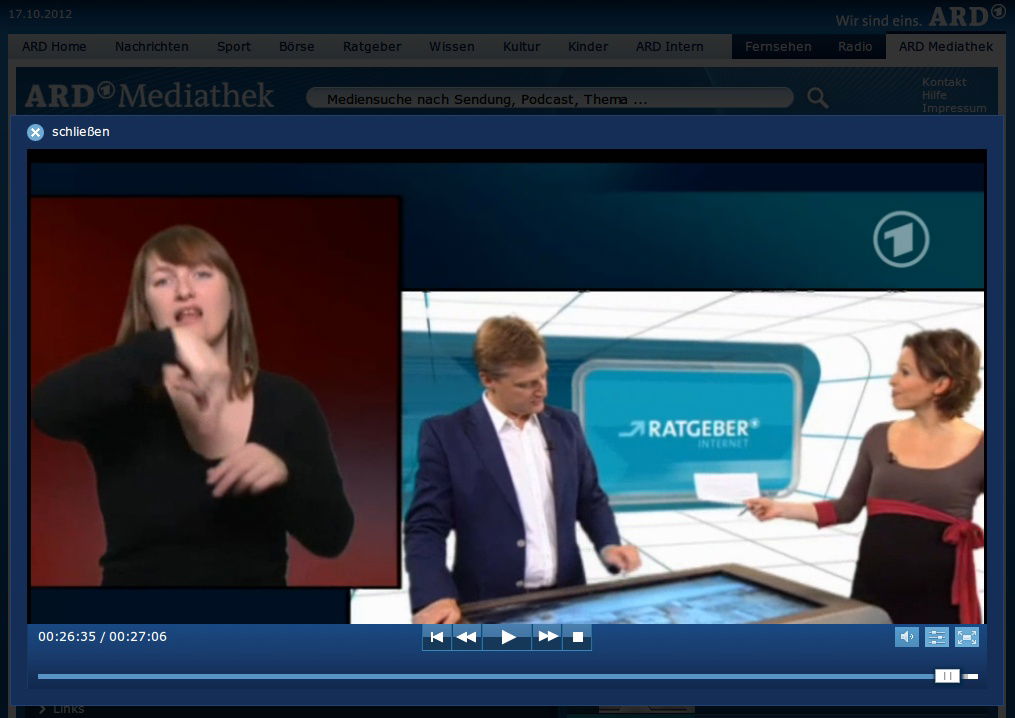Open Nachrichten menu item
This screenshot has width=1015, height=718.
[151, 47]
